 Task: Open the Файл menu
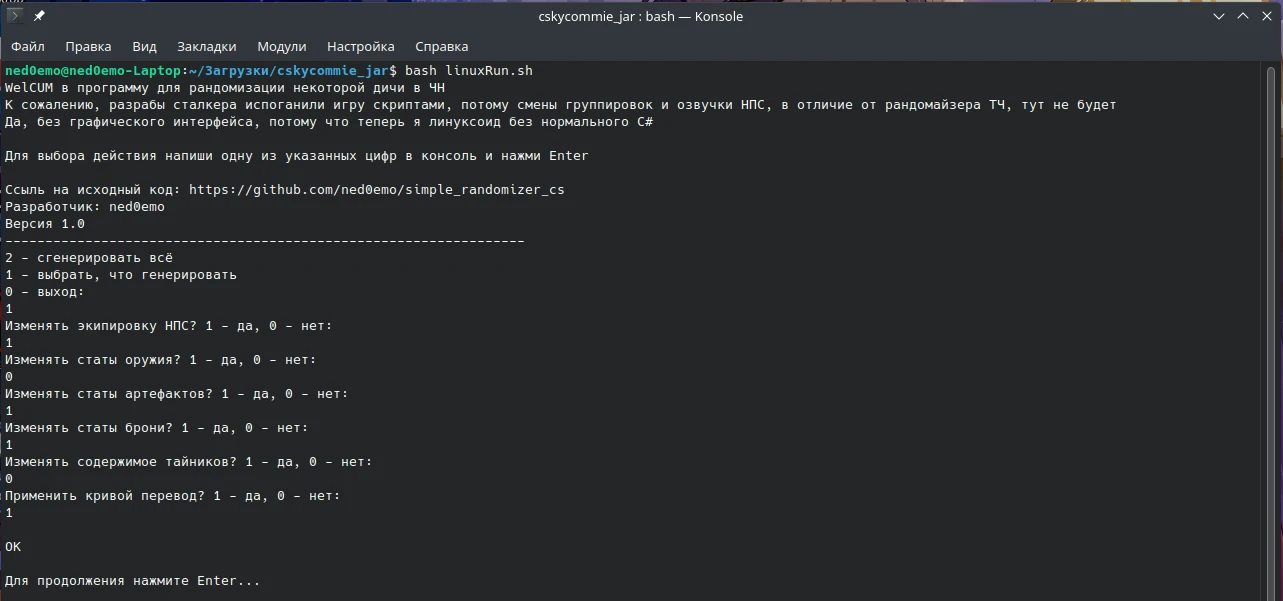[28, 46]
